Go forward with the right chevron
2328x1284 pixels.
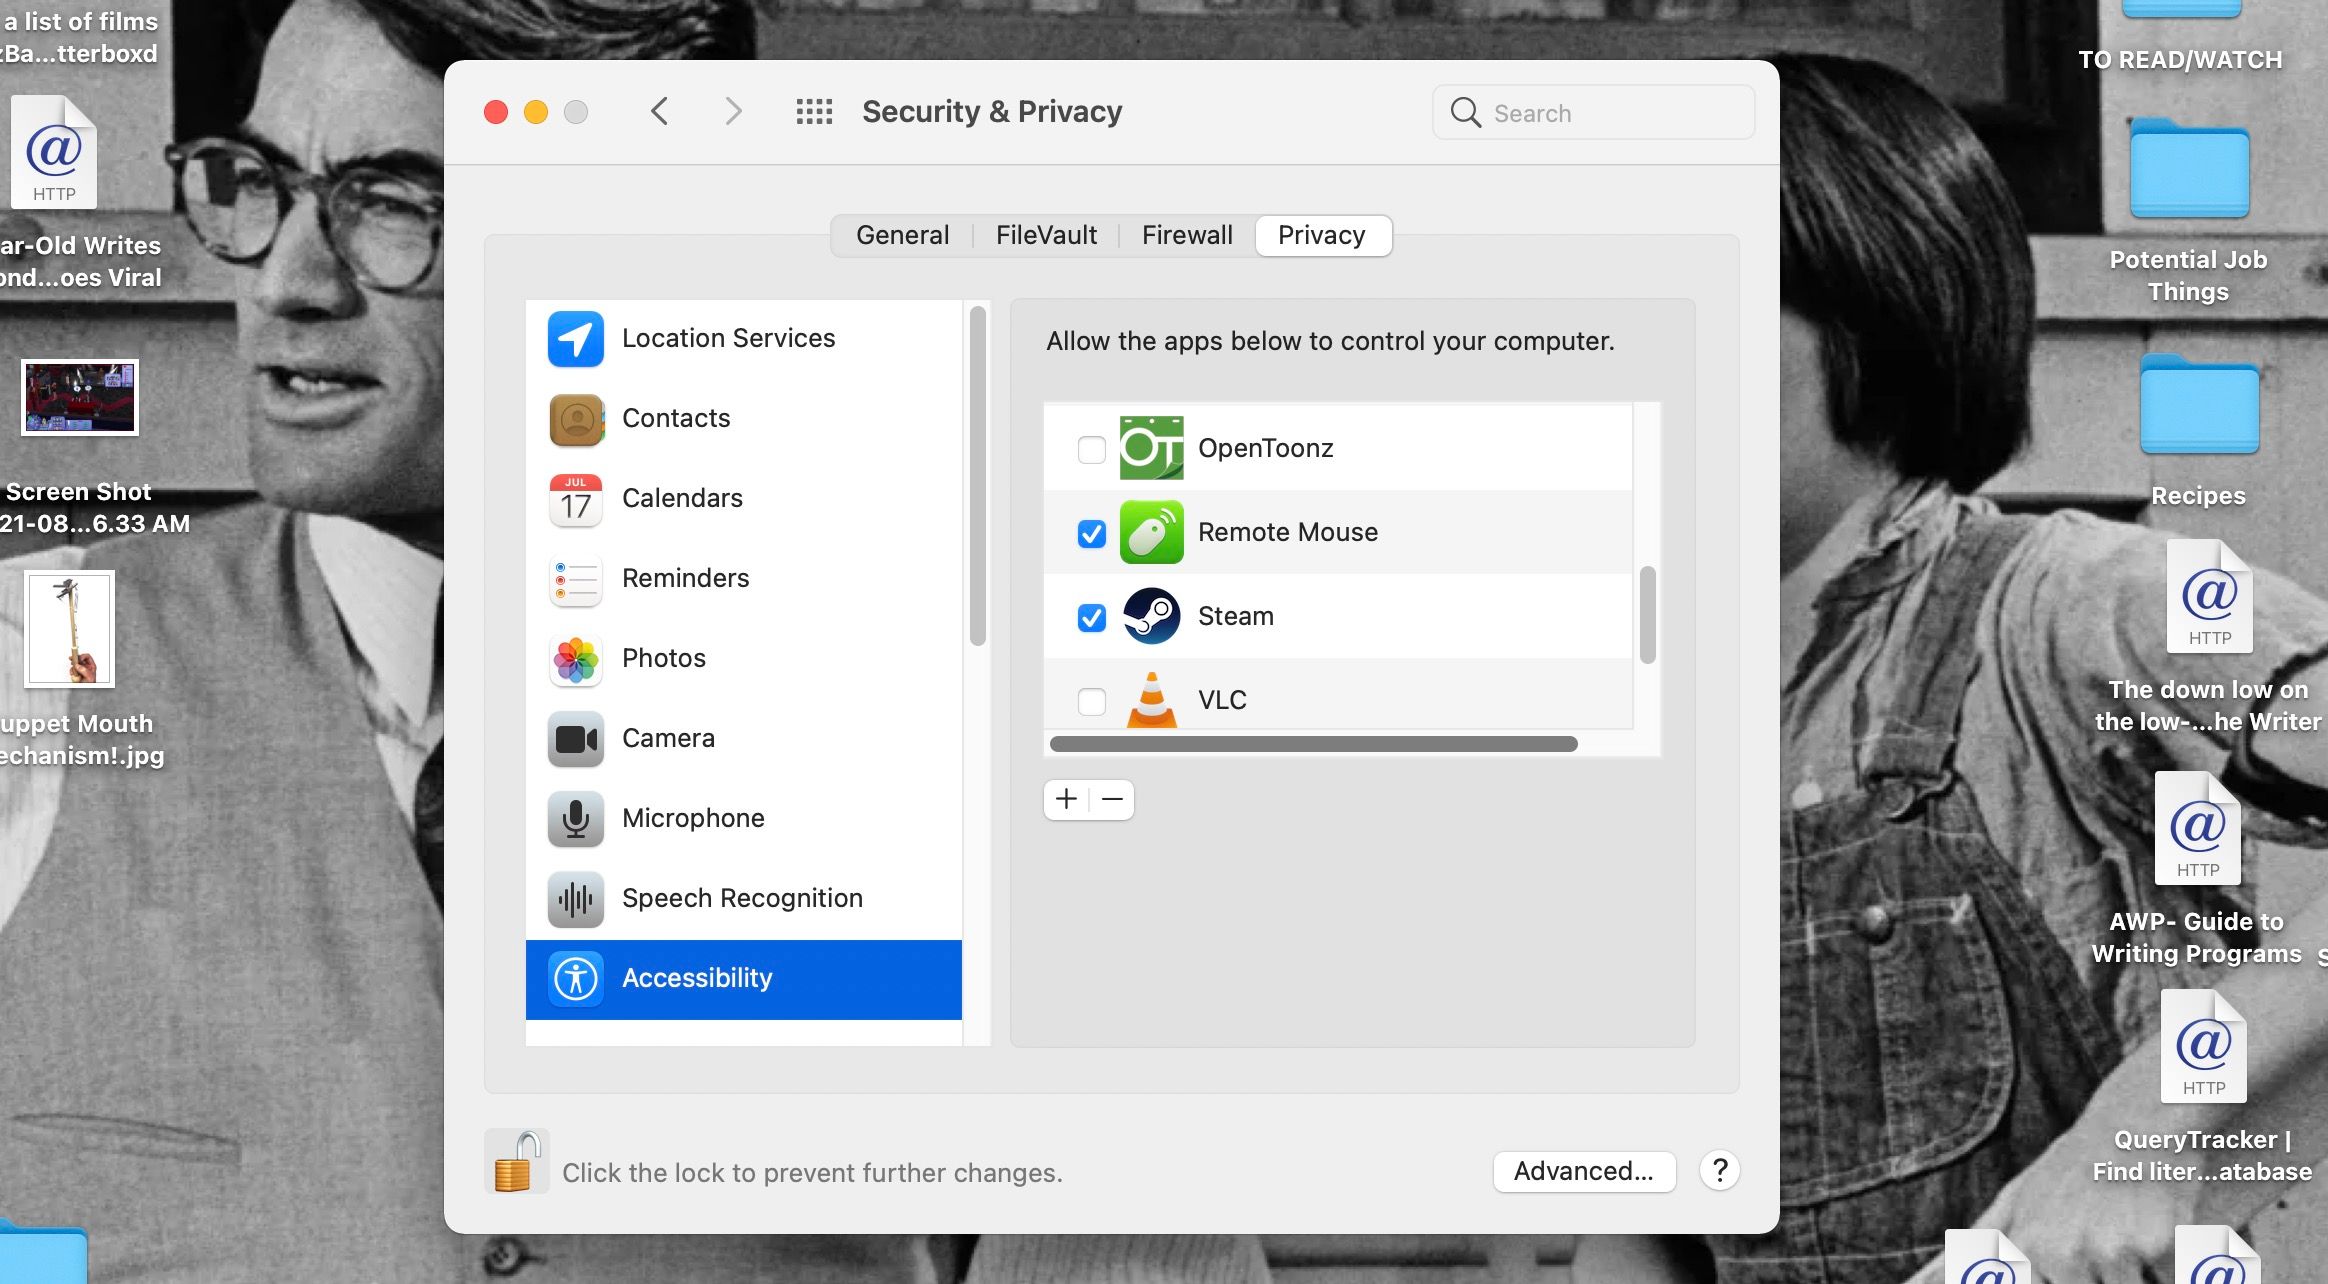coord(733,111)
